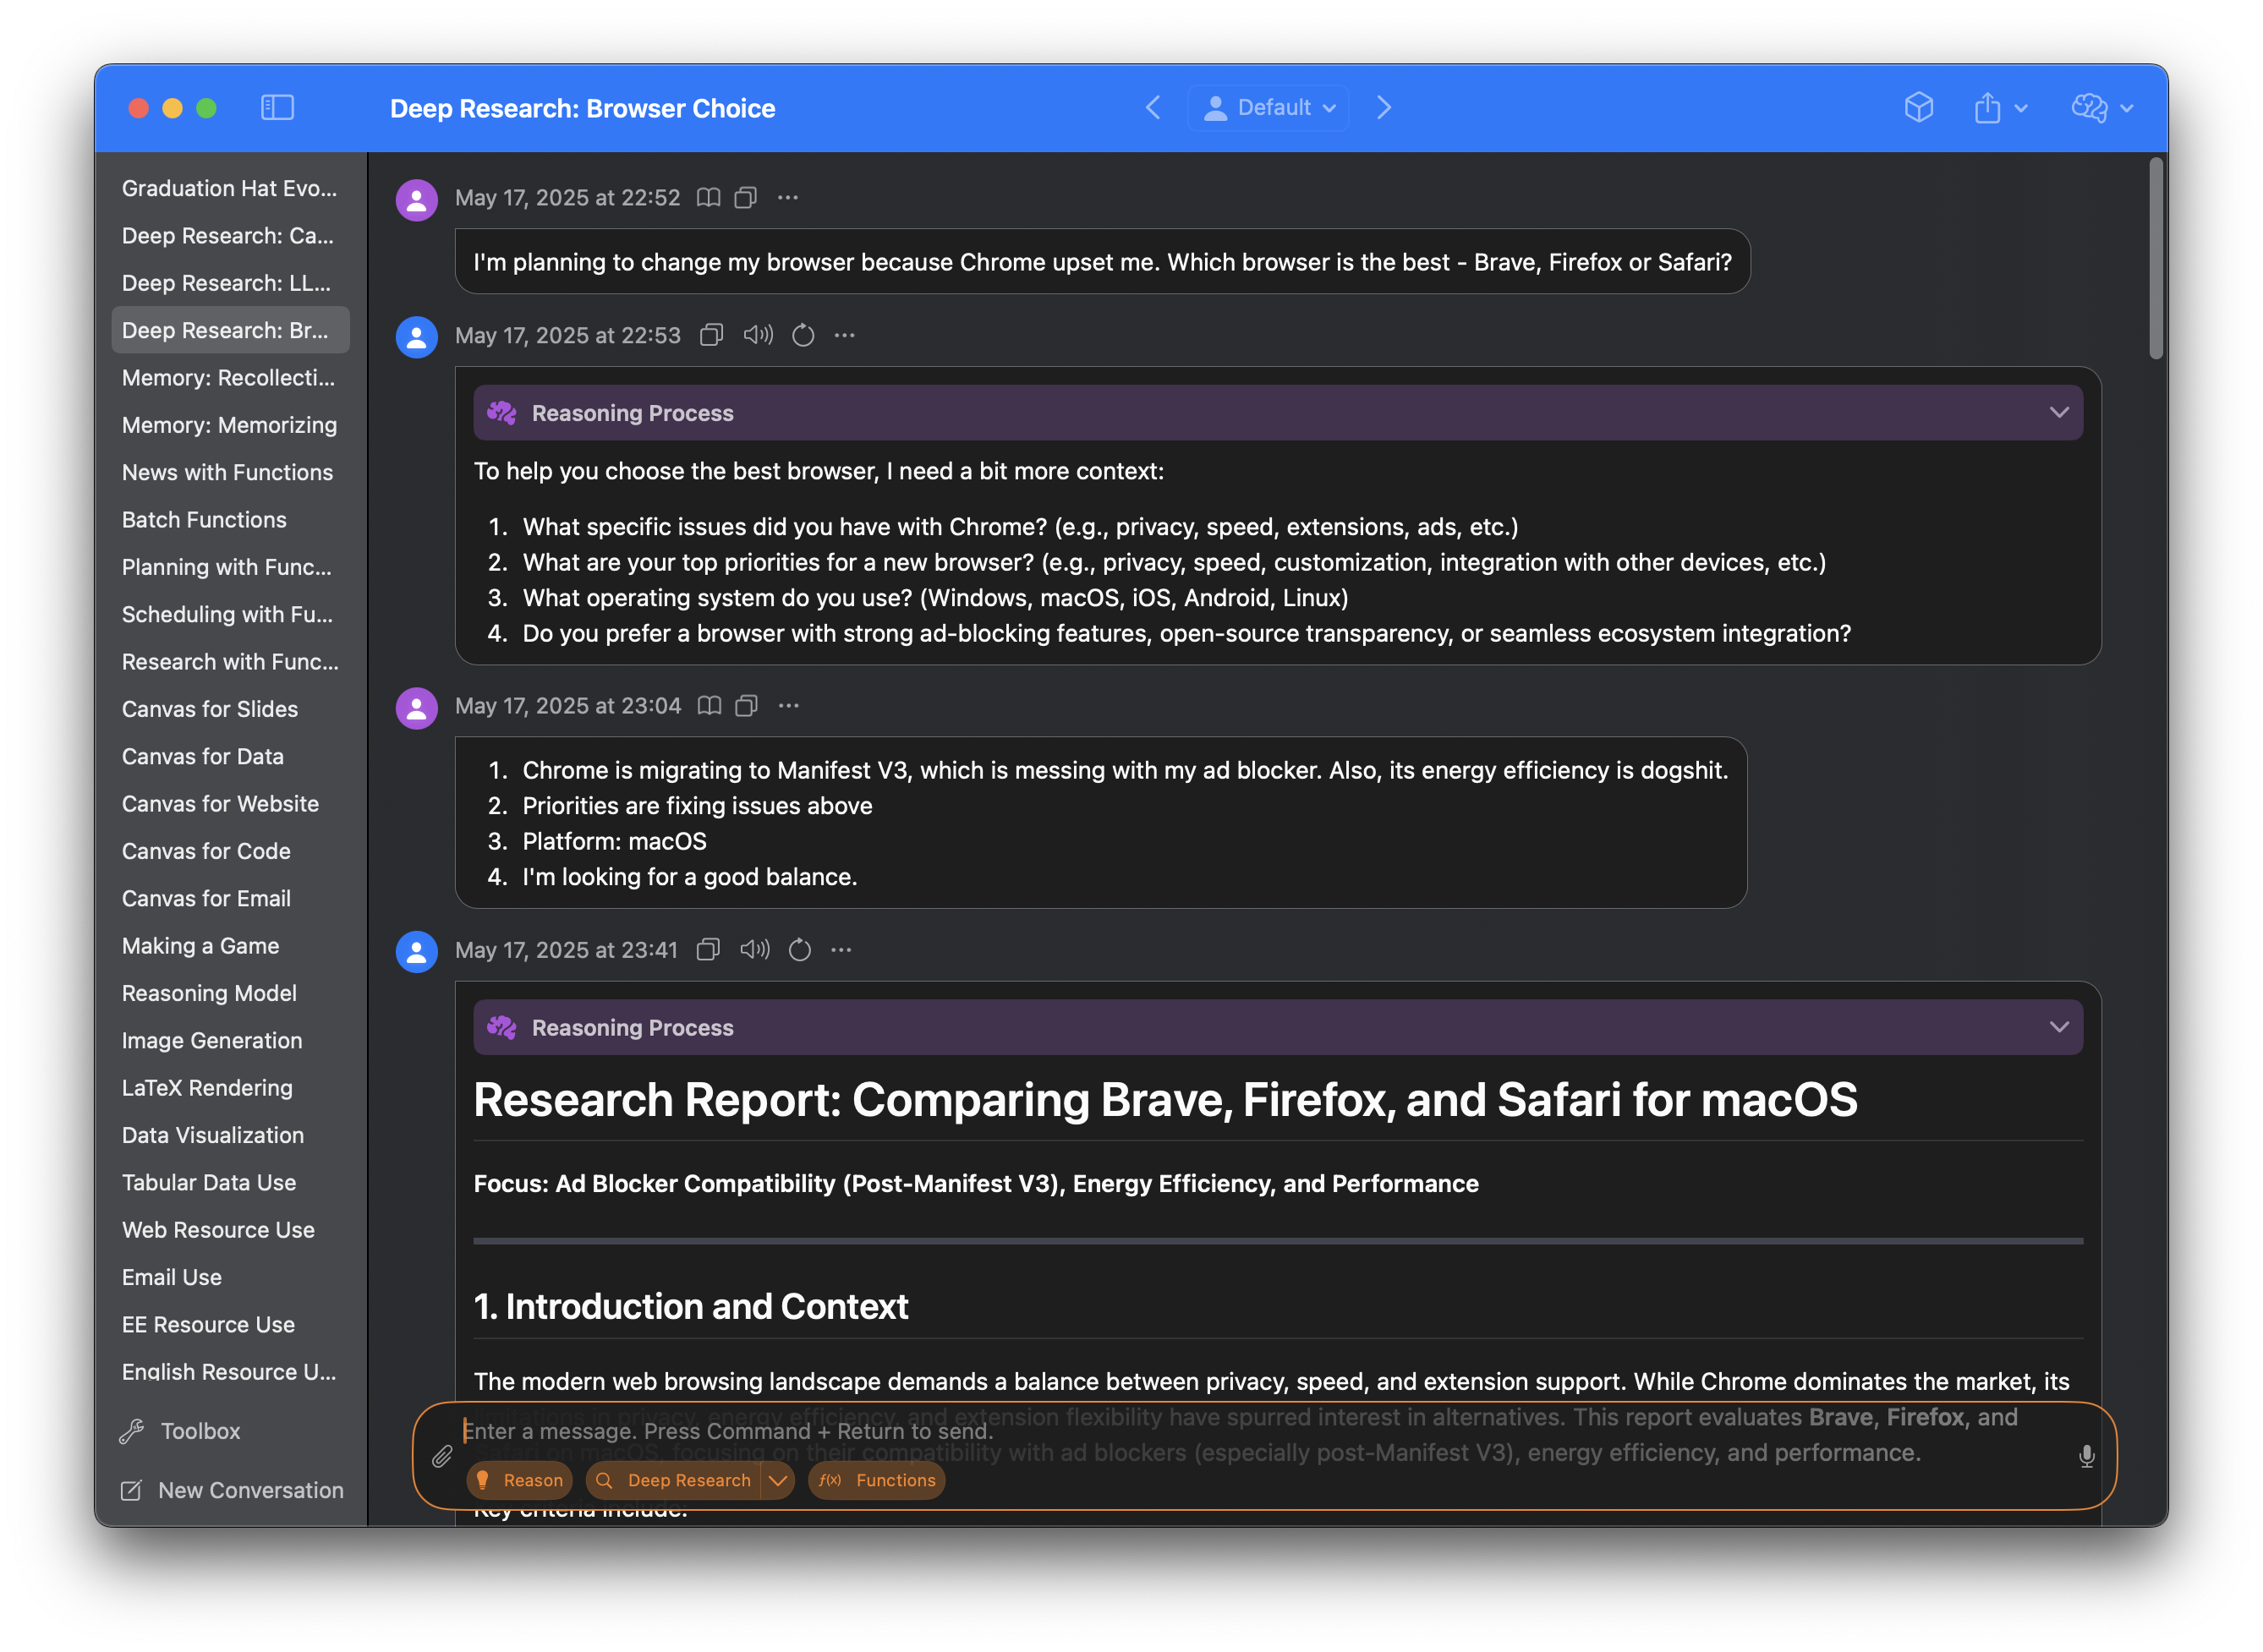Start a New Conversation
The height and width of the screenshot is (1652, 2263).
point(231,1491)
